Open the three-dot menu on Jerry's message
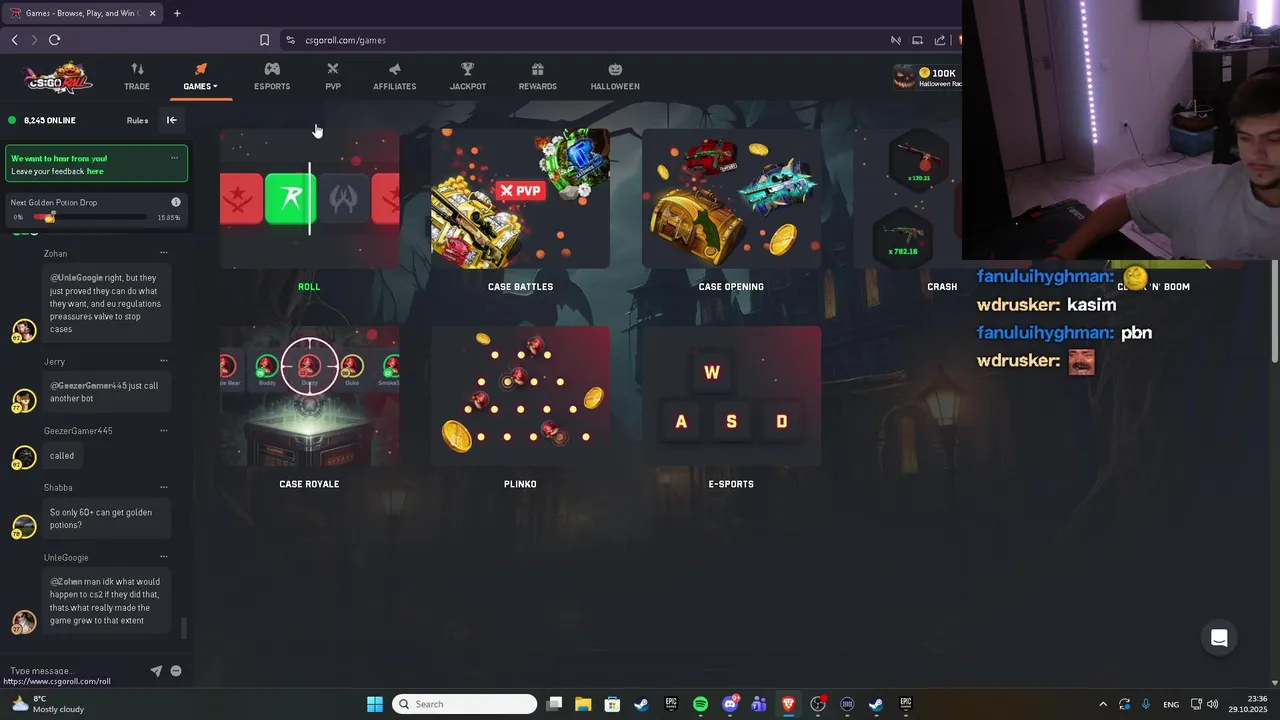 coord(164,361)
